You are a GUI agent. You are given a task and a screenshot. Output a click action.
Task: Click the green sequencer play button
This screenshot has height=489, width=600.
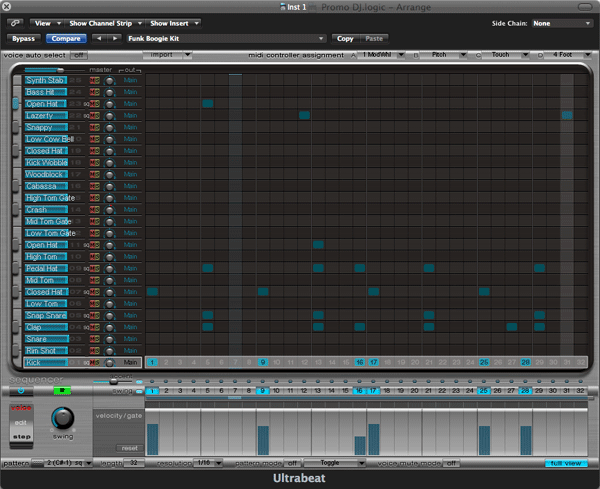tap(62, 391)
